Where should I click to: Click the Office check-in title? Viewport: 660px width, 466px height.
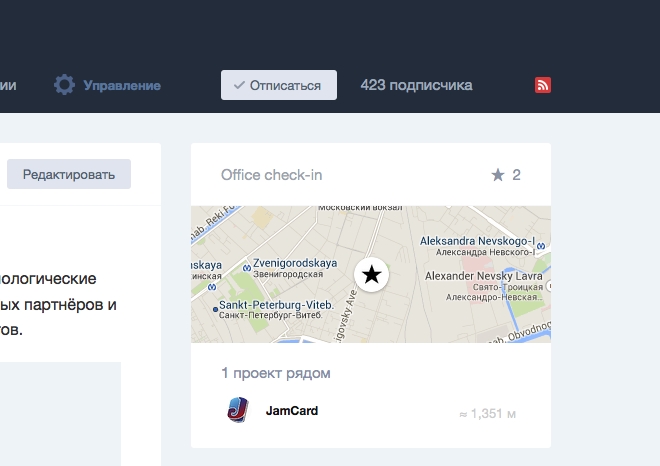(x=271, y=175)
